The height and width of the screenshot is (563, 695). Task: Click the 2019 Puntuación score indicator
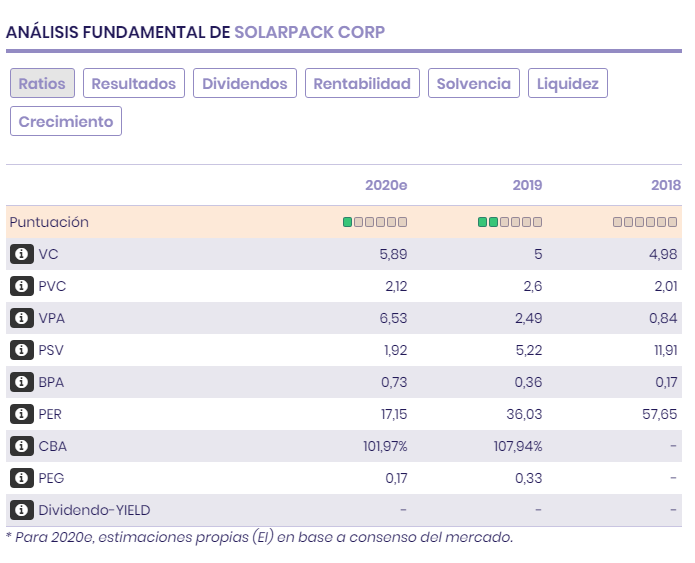[510, 222]
